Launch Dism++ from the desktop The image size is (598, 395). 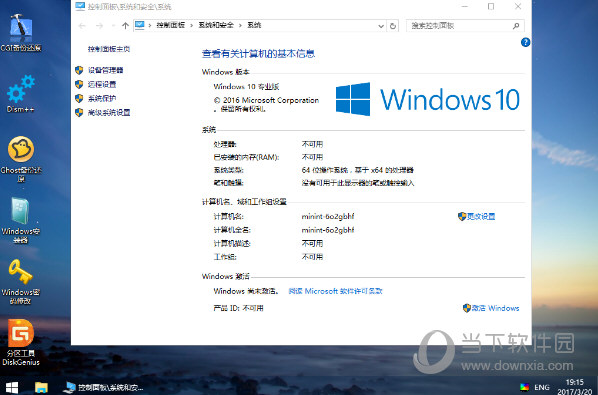21,94
